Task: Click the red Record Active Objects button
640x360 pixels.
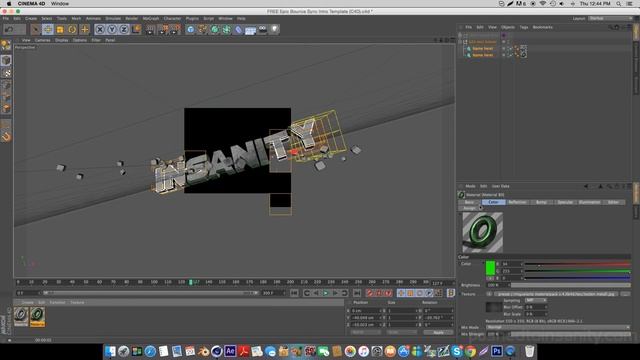Action: 370,293
